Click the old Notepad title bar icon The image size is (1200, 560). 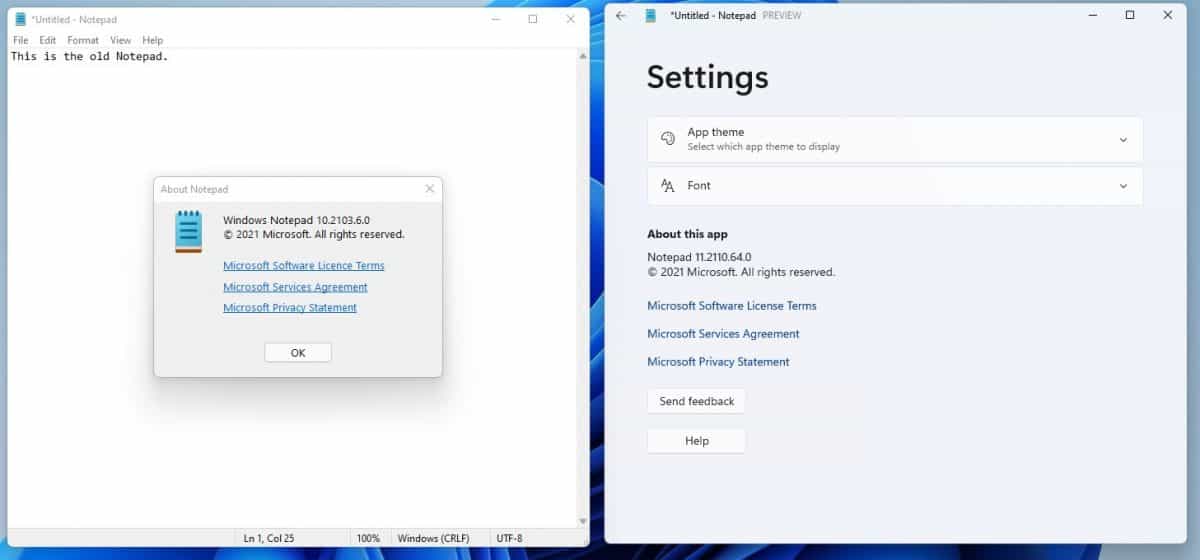point(20,19)
